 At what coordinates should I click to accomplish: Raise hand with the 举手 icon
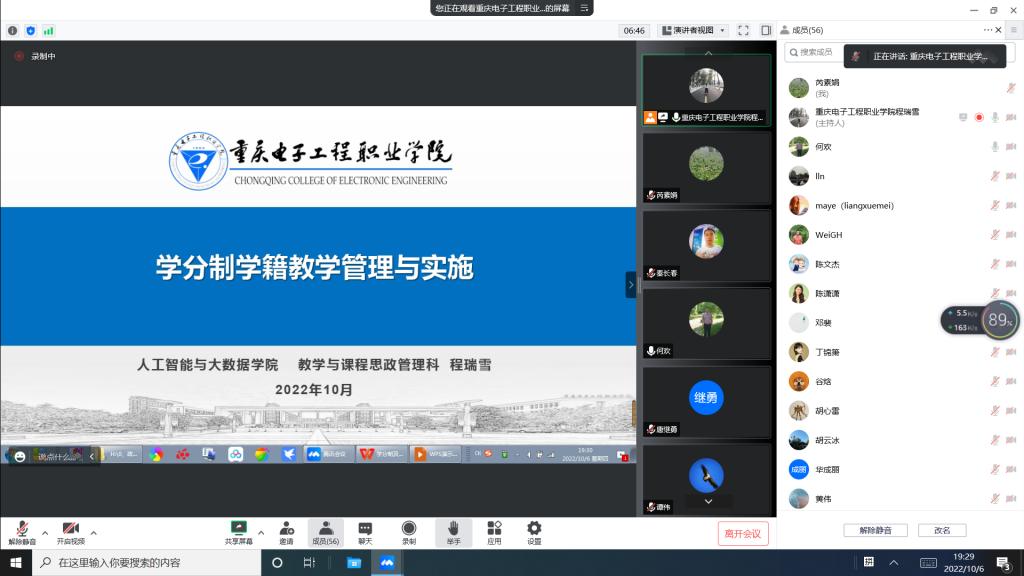tap(453, 531)
